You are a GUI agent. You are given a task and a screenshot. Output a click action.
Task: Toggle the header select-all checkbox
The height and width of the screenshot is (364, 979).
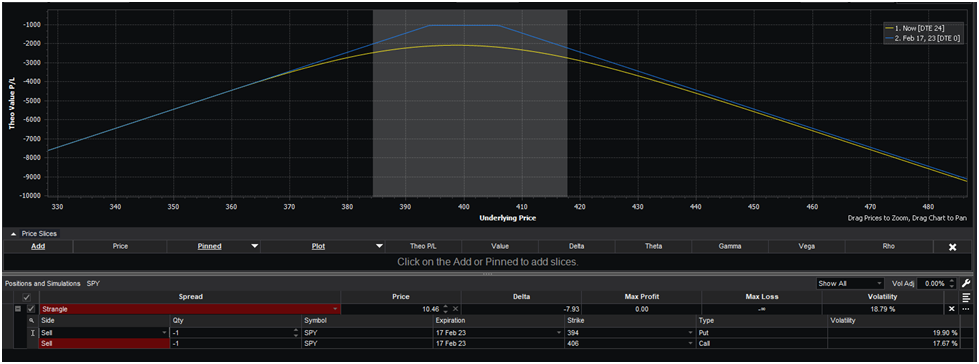pos(26,297)
